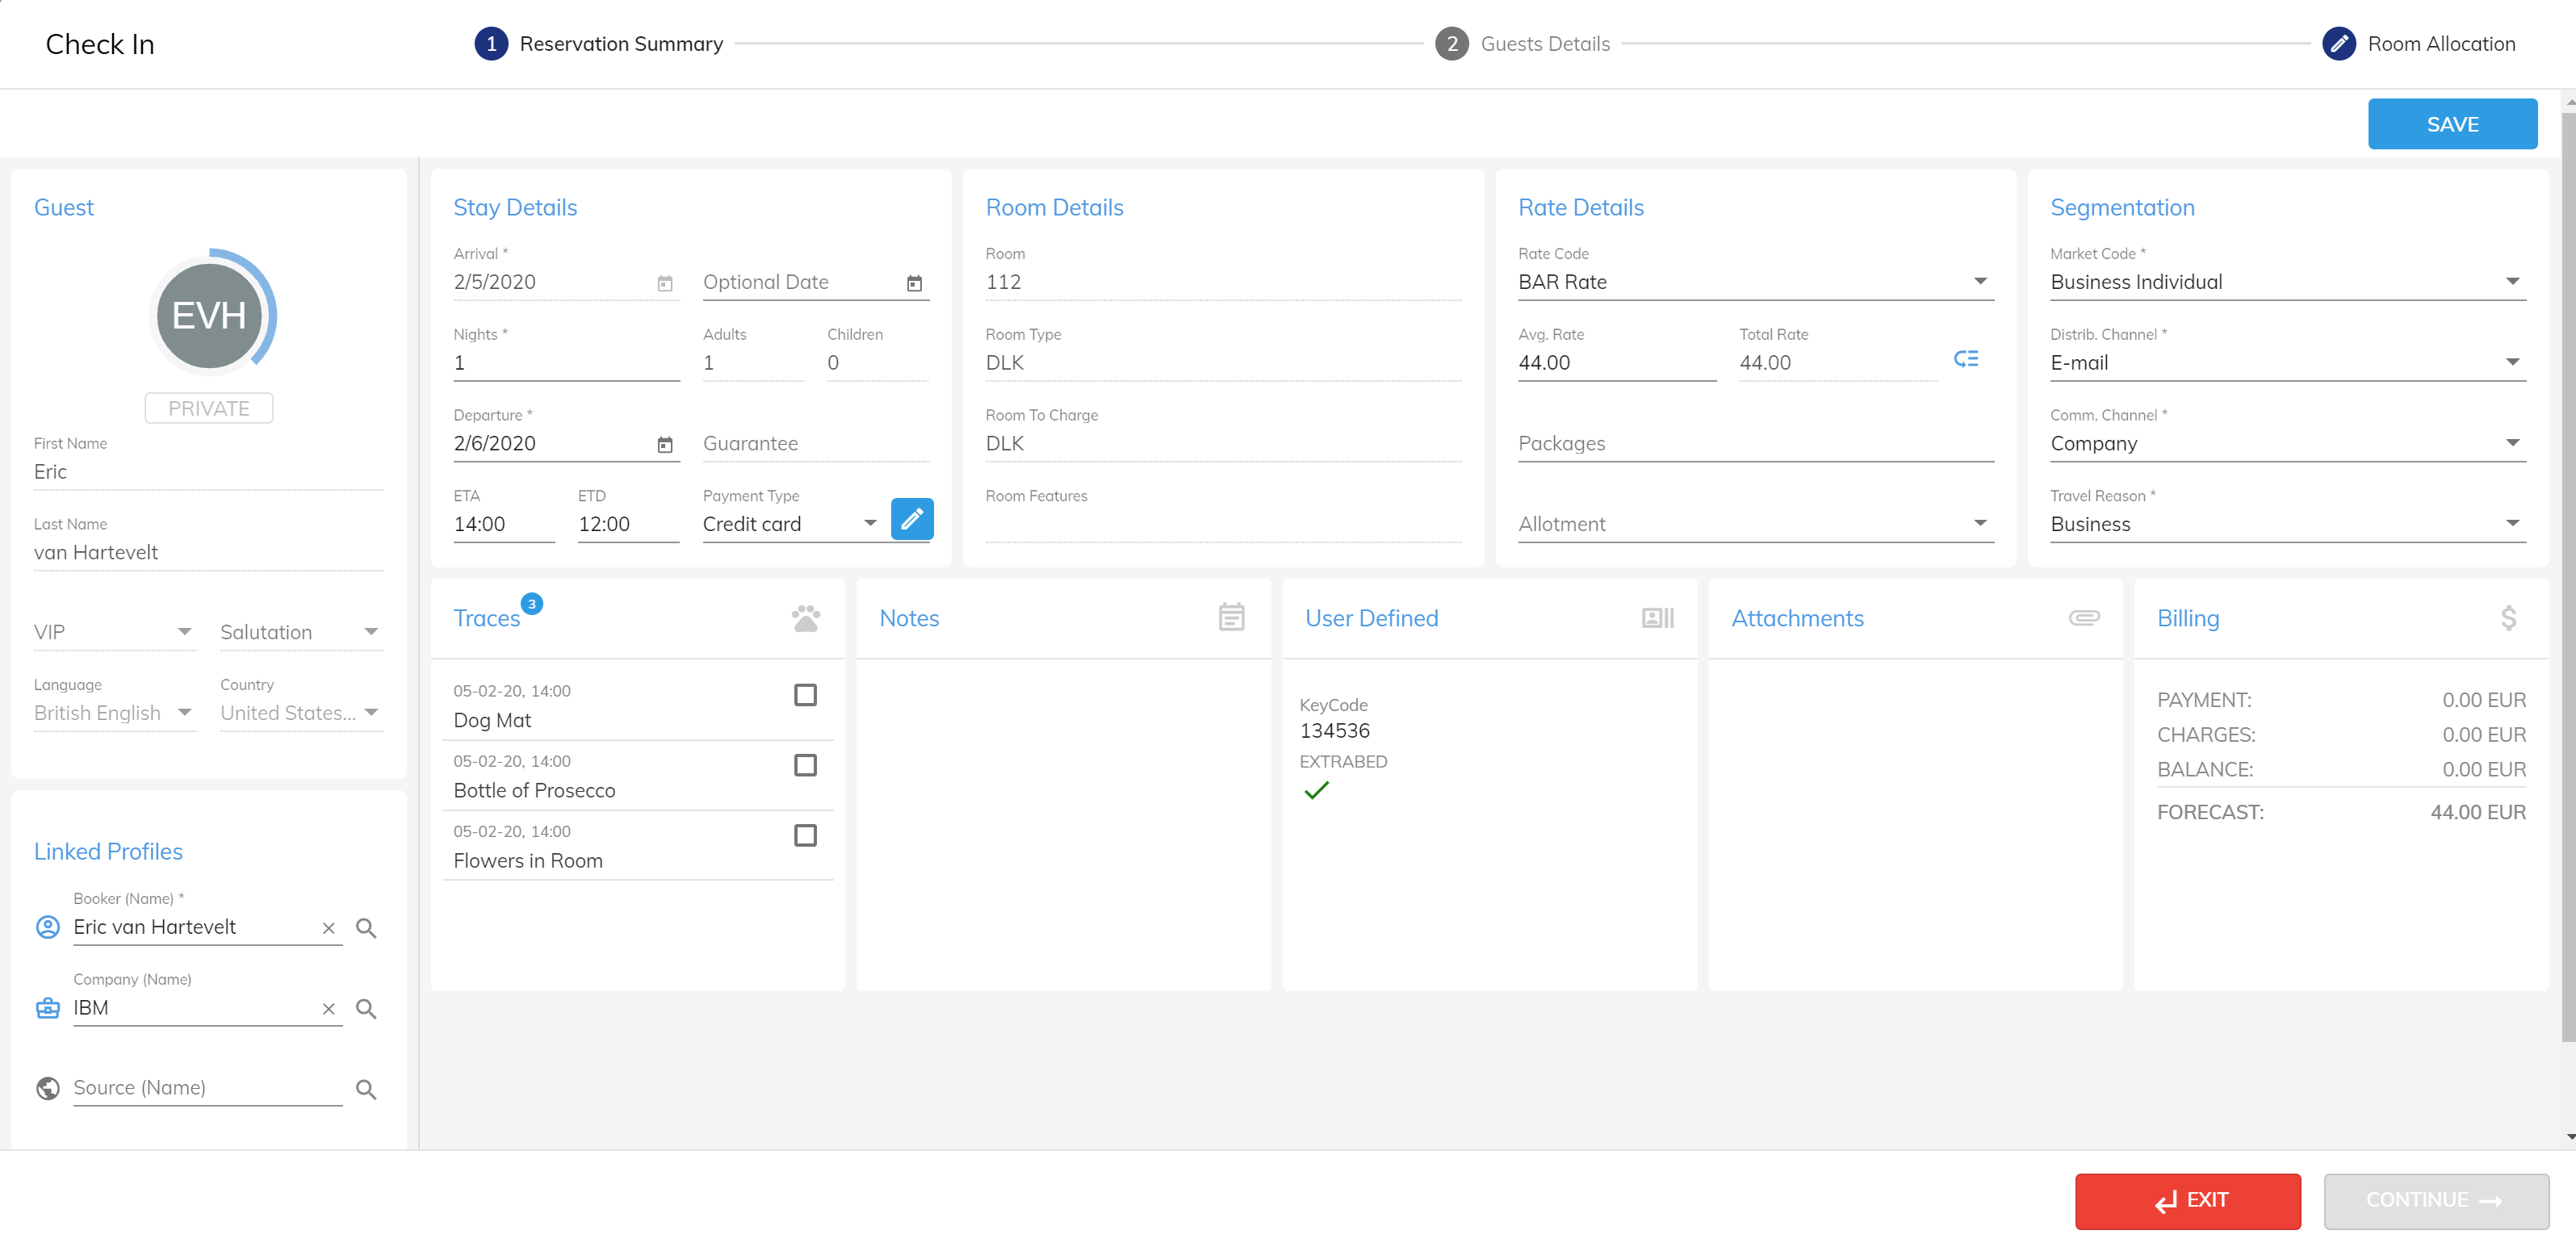Image resolution: width=2576 pixels, height=1243 pixels.
Task: Click the paperclip icon in Attachments
Action: point(2083,617)
